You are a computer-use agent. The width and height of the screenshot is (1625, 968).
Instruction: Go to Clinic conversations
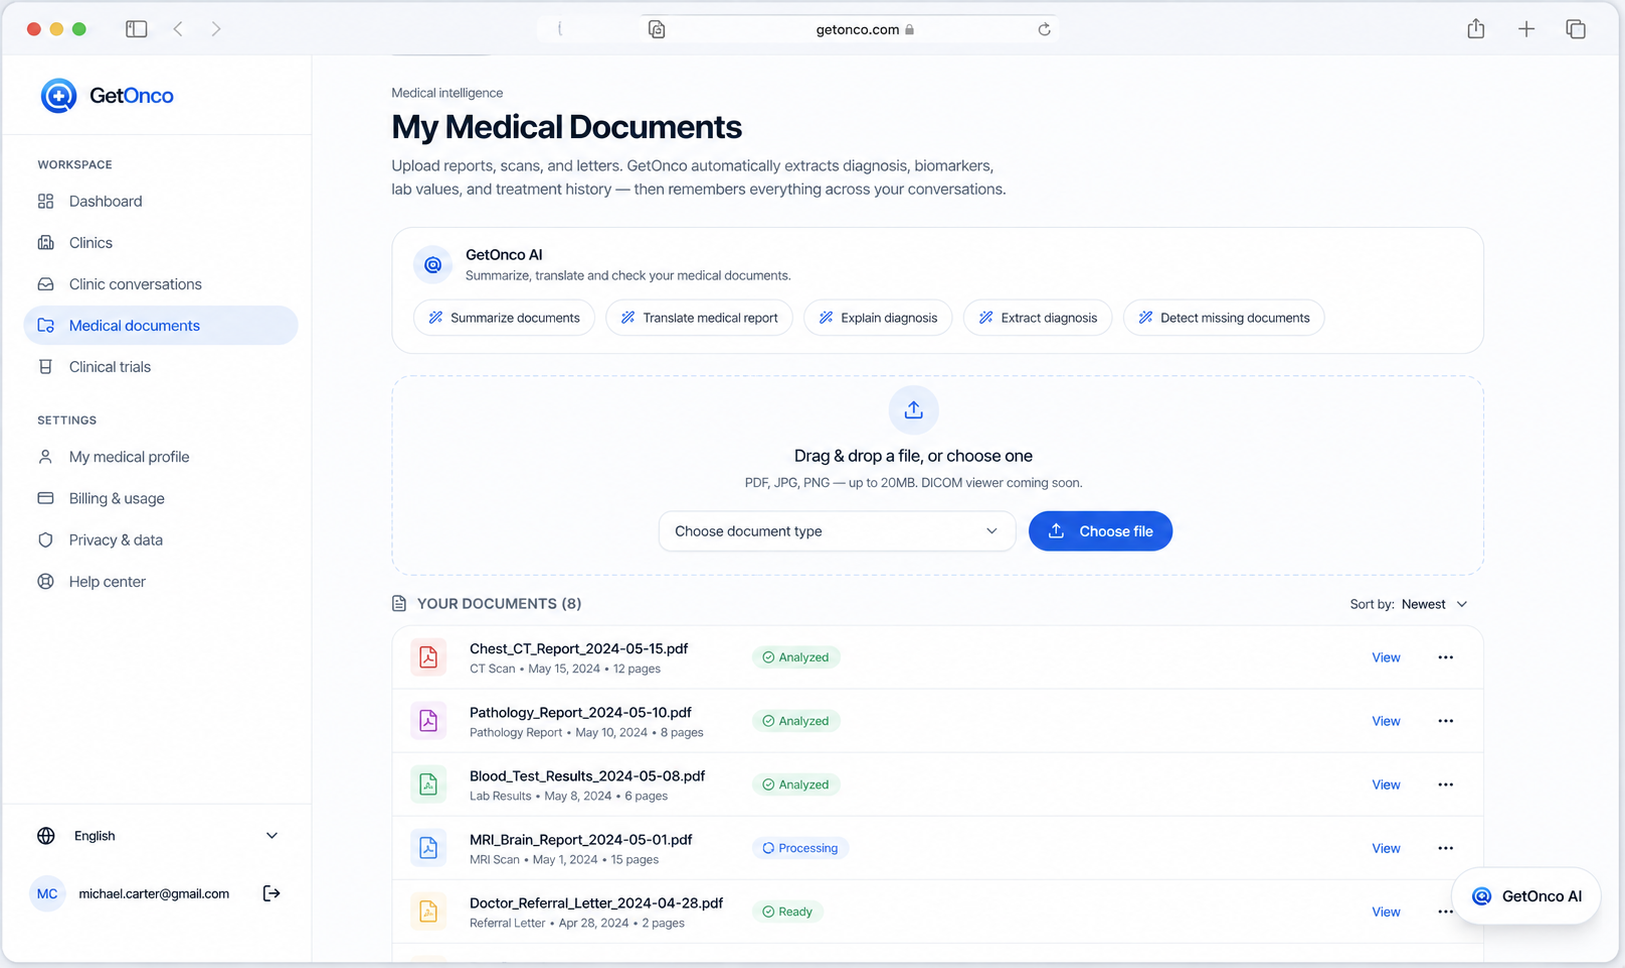click(x=160, y=284)
